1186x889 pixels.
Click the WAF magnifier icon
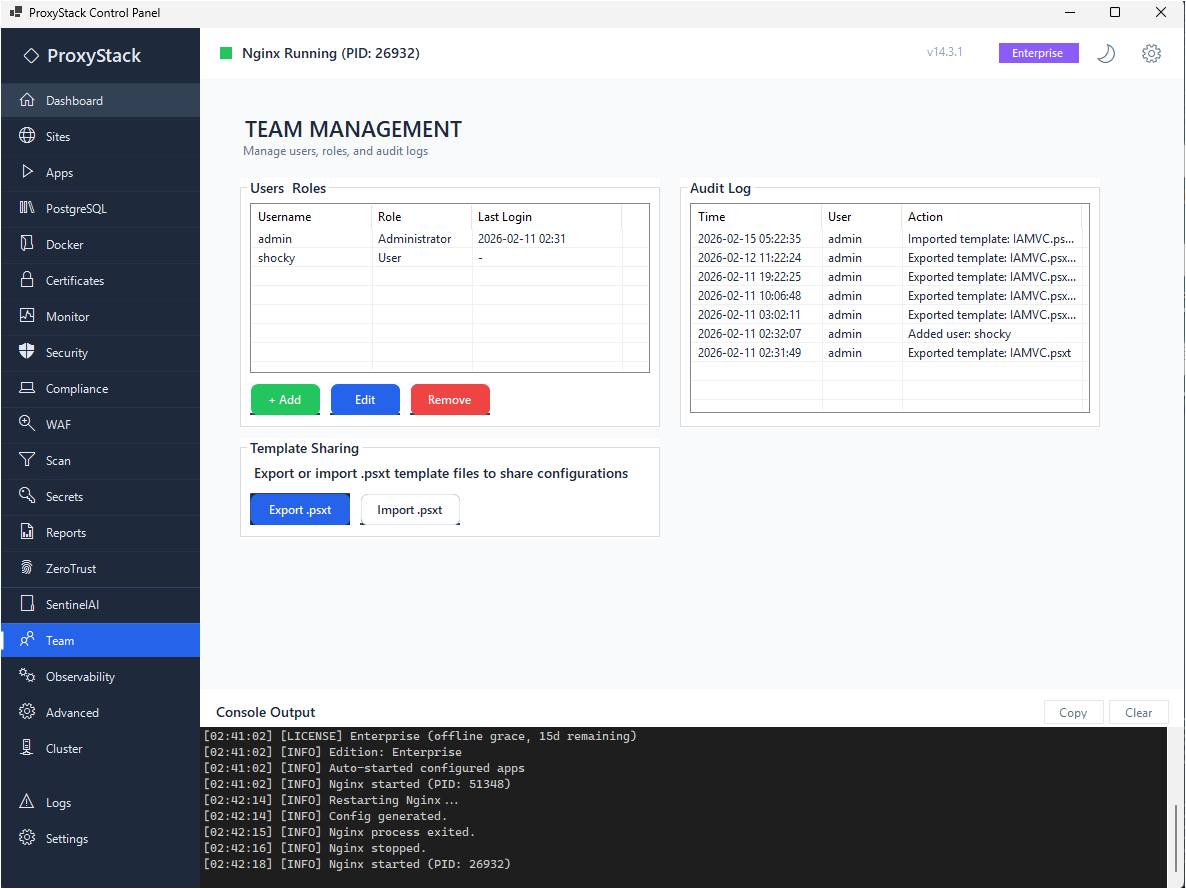click(27, 423)
